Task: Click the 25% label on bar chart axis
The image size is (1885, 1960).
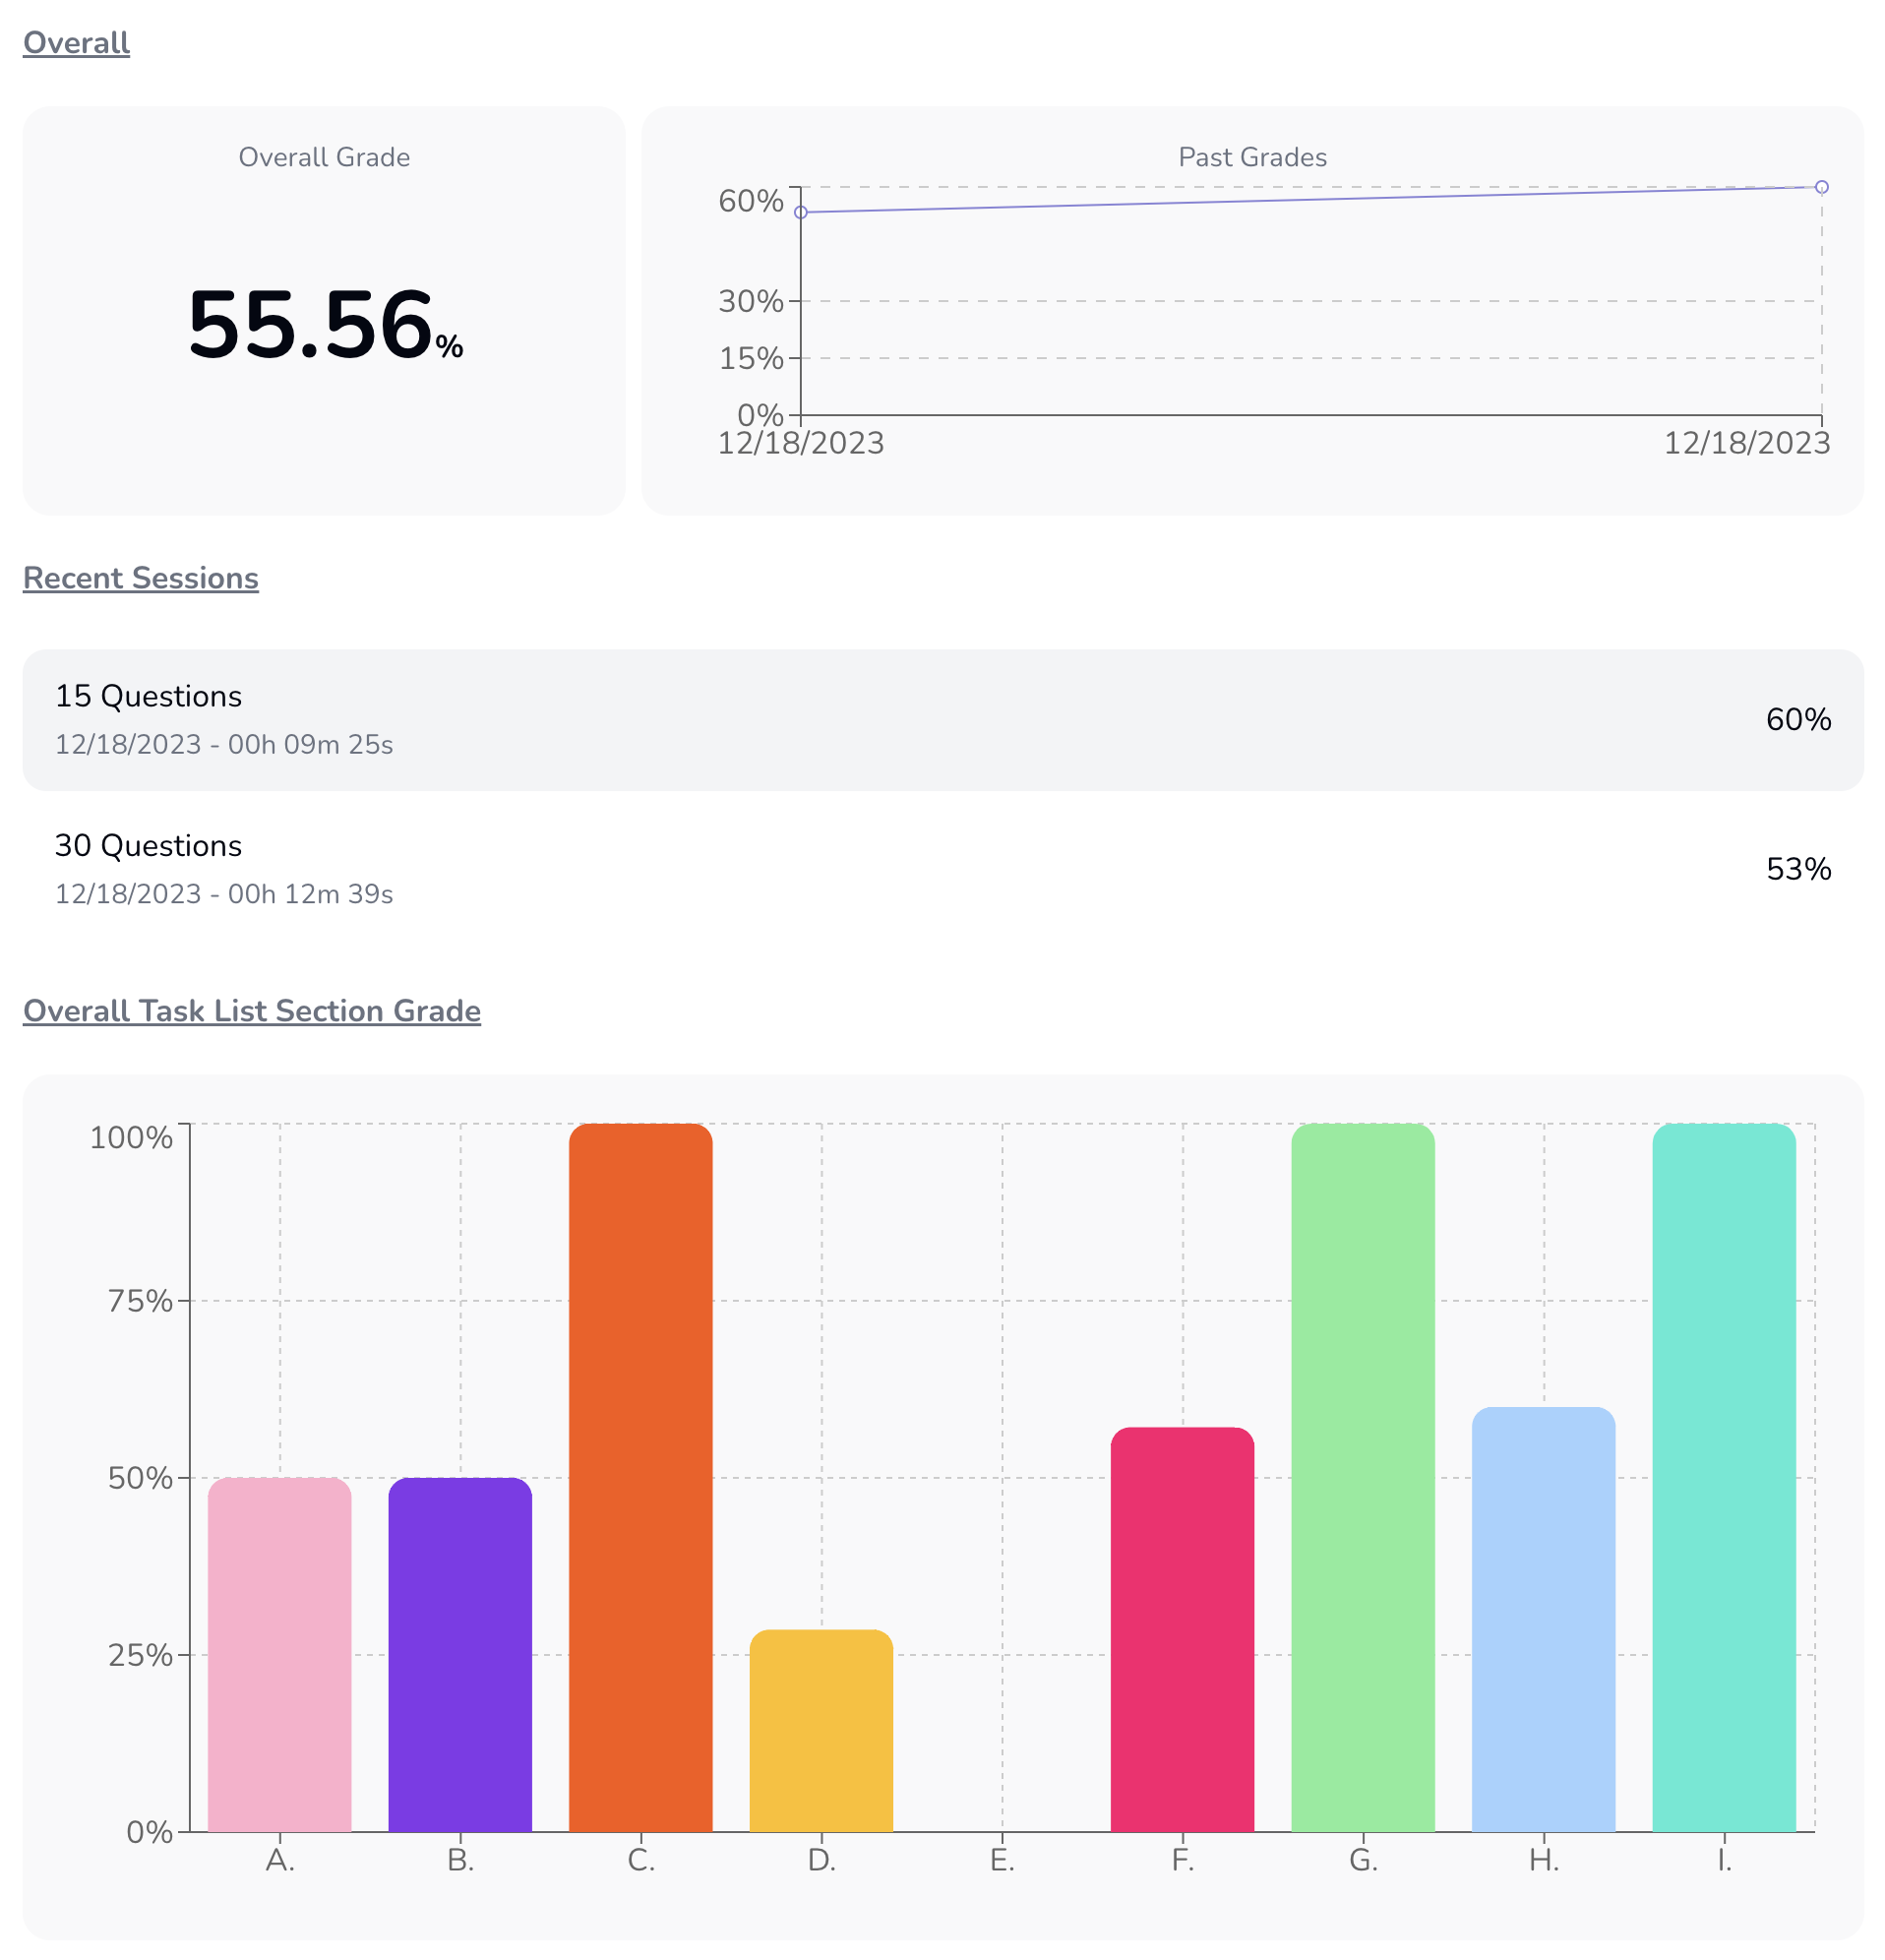Action: [140, 1655]
